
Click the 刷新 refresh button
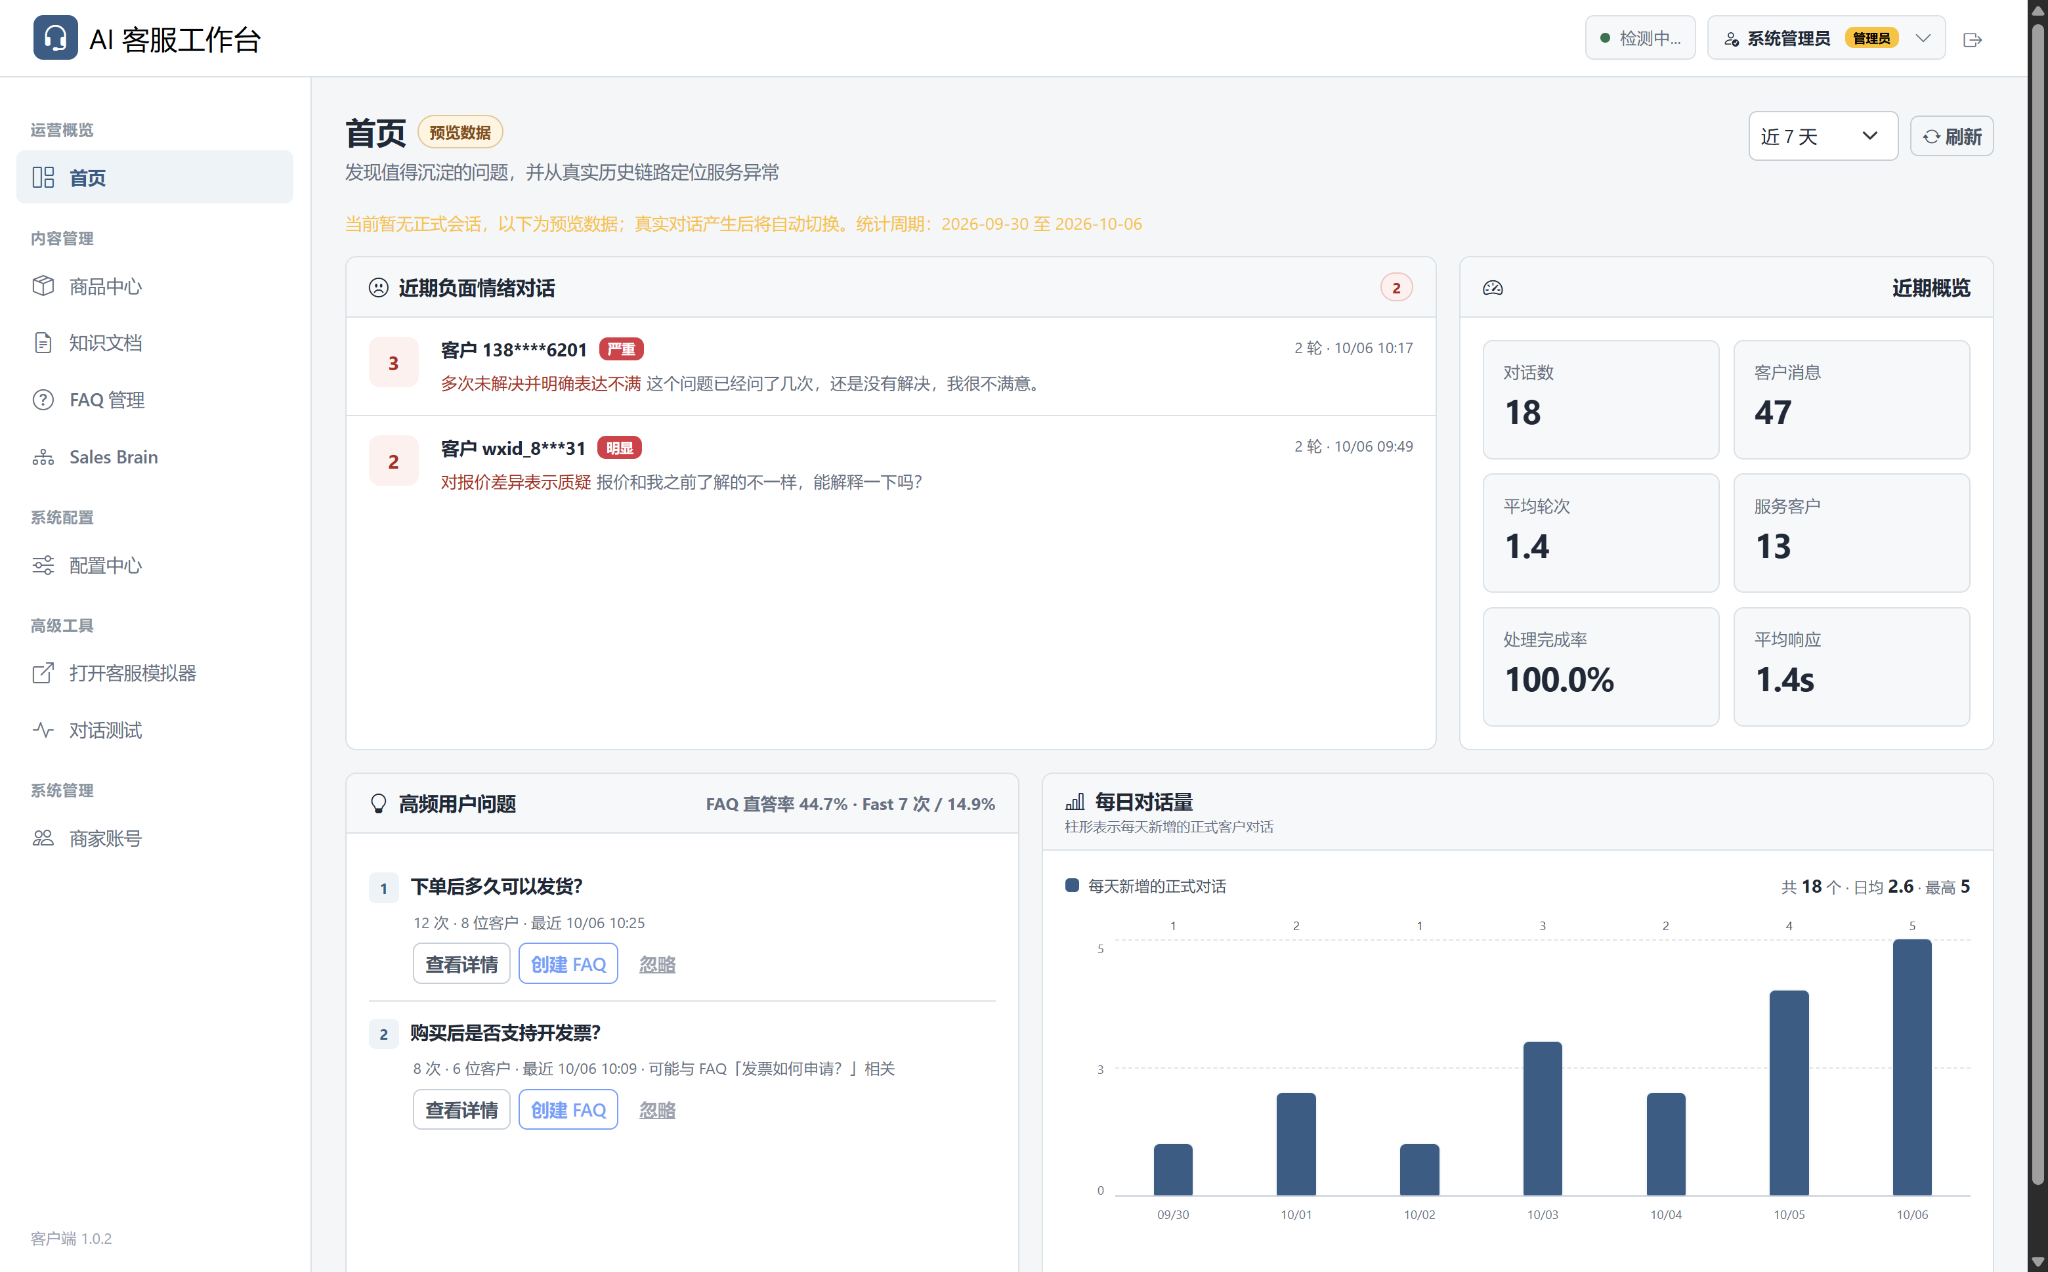coord(1951,136)
